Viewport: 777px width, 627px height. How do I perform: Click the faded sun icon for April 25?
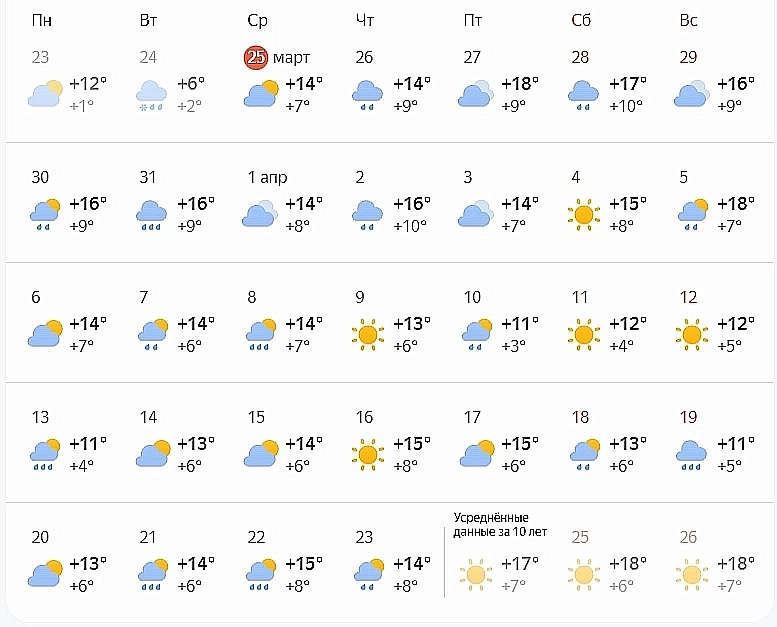[x=584, y=574]
